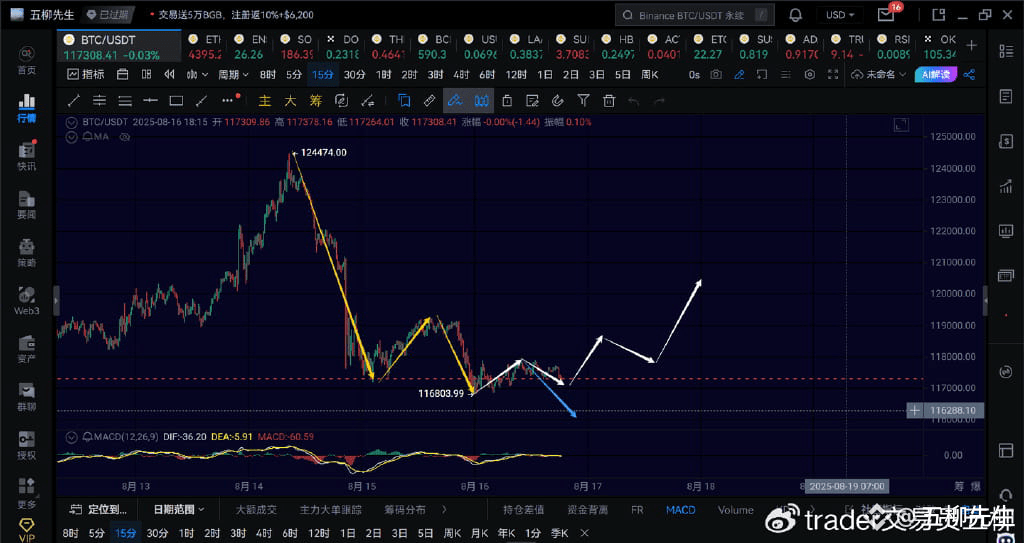Viewport: 1024px width, 543px height.
Task: Toggle the lock drawings icon
Action: [507, 101]
